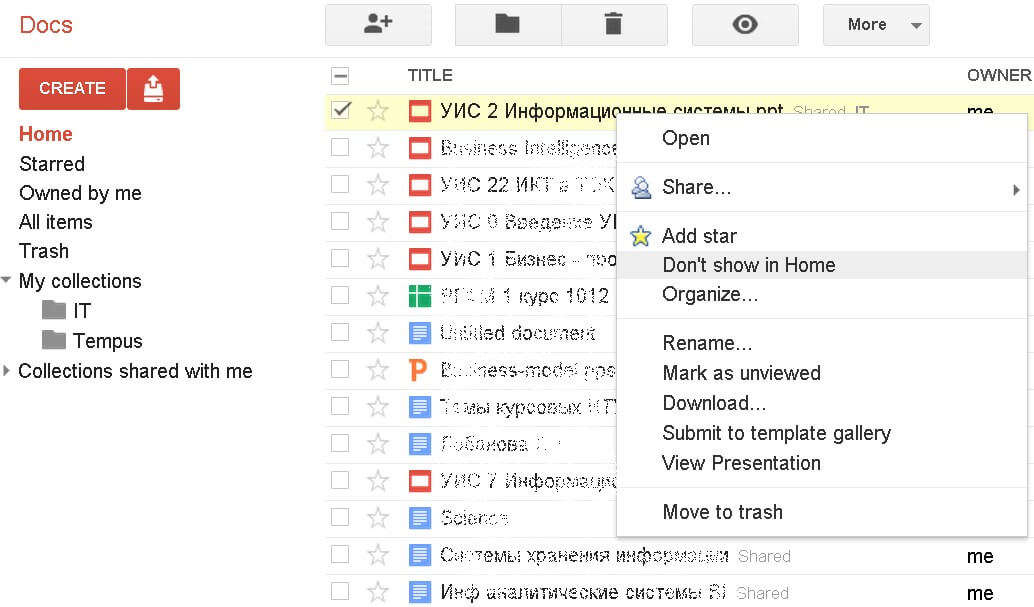Image resolution: width=1034 pixels, height=607 pixels.
Task: Check the УИС 0 Введение row checkbox
Action: tap(340, 220)
